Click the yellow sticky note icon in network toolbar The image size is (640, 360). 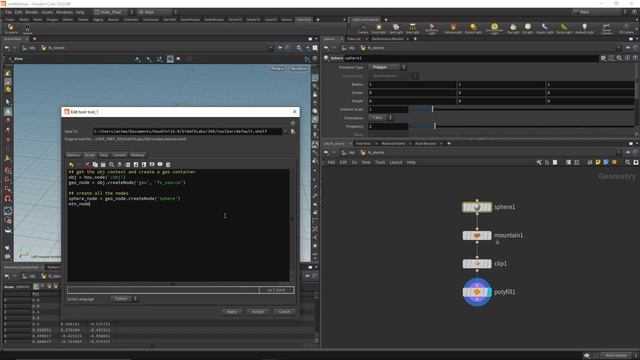coord(598,162)
